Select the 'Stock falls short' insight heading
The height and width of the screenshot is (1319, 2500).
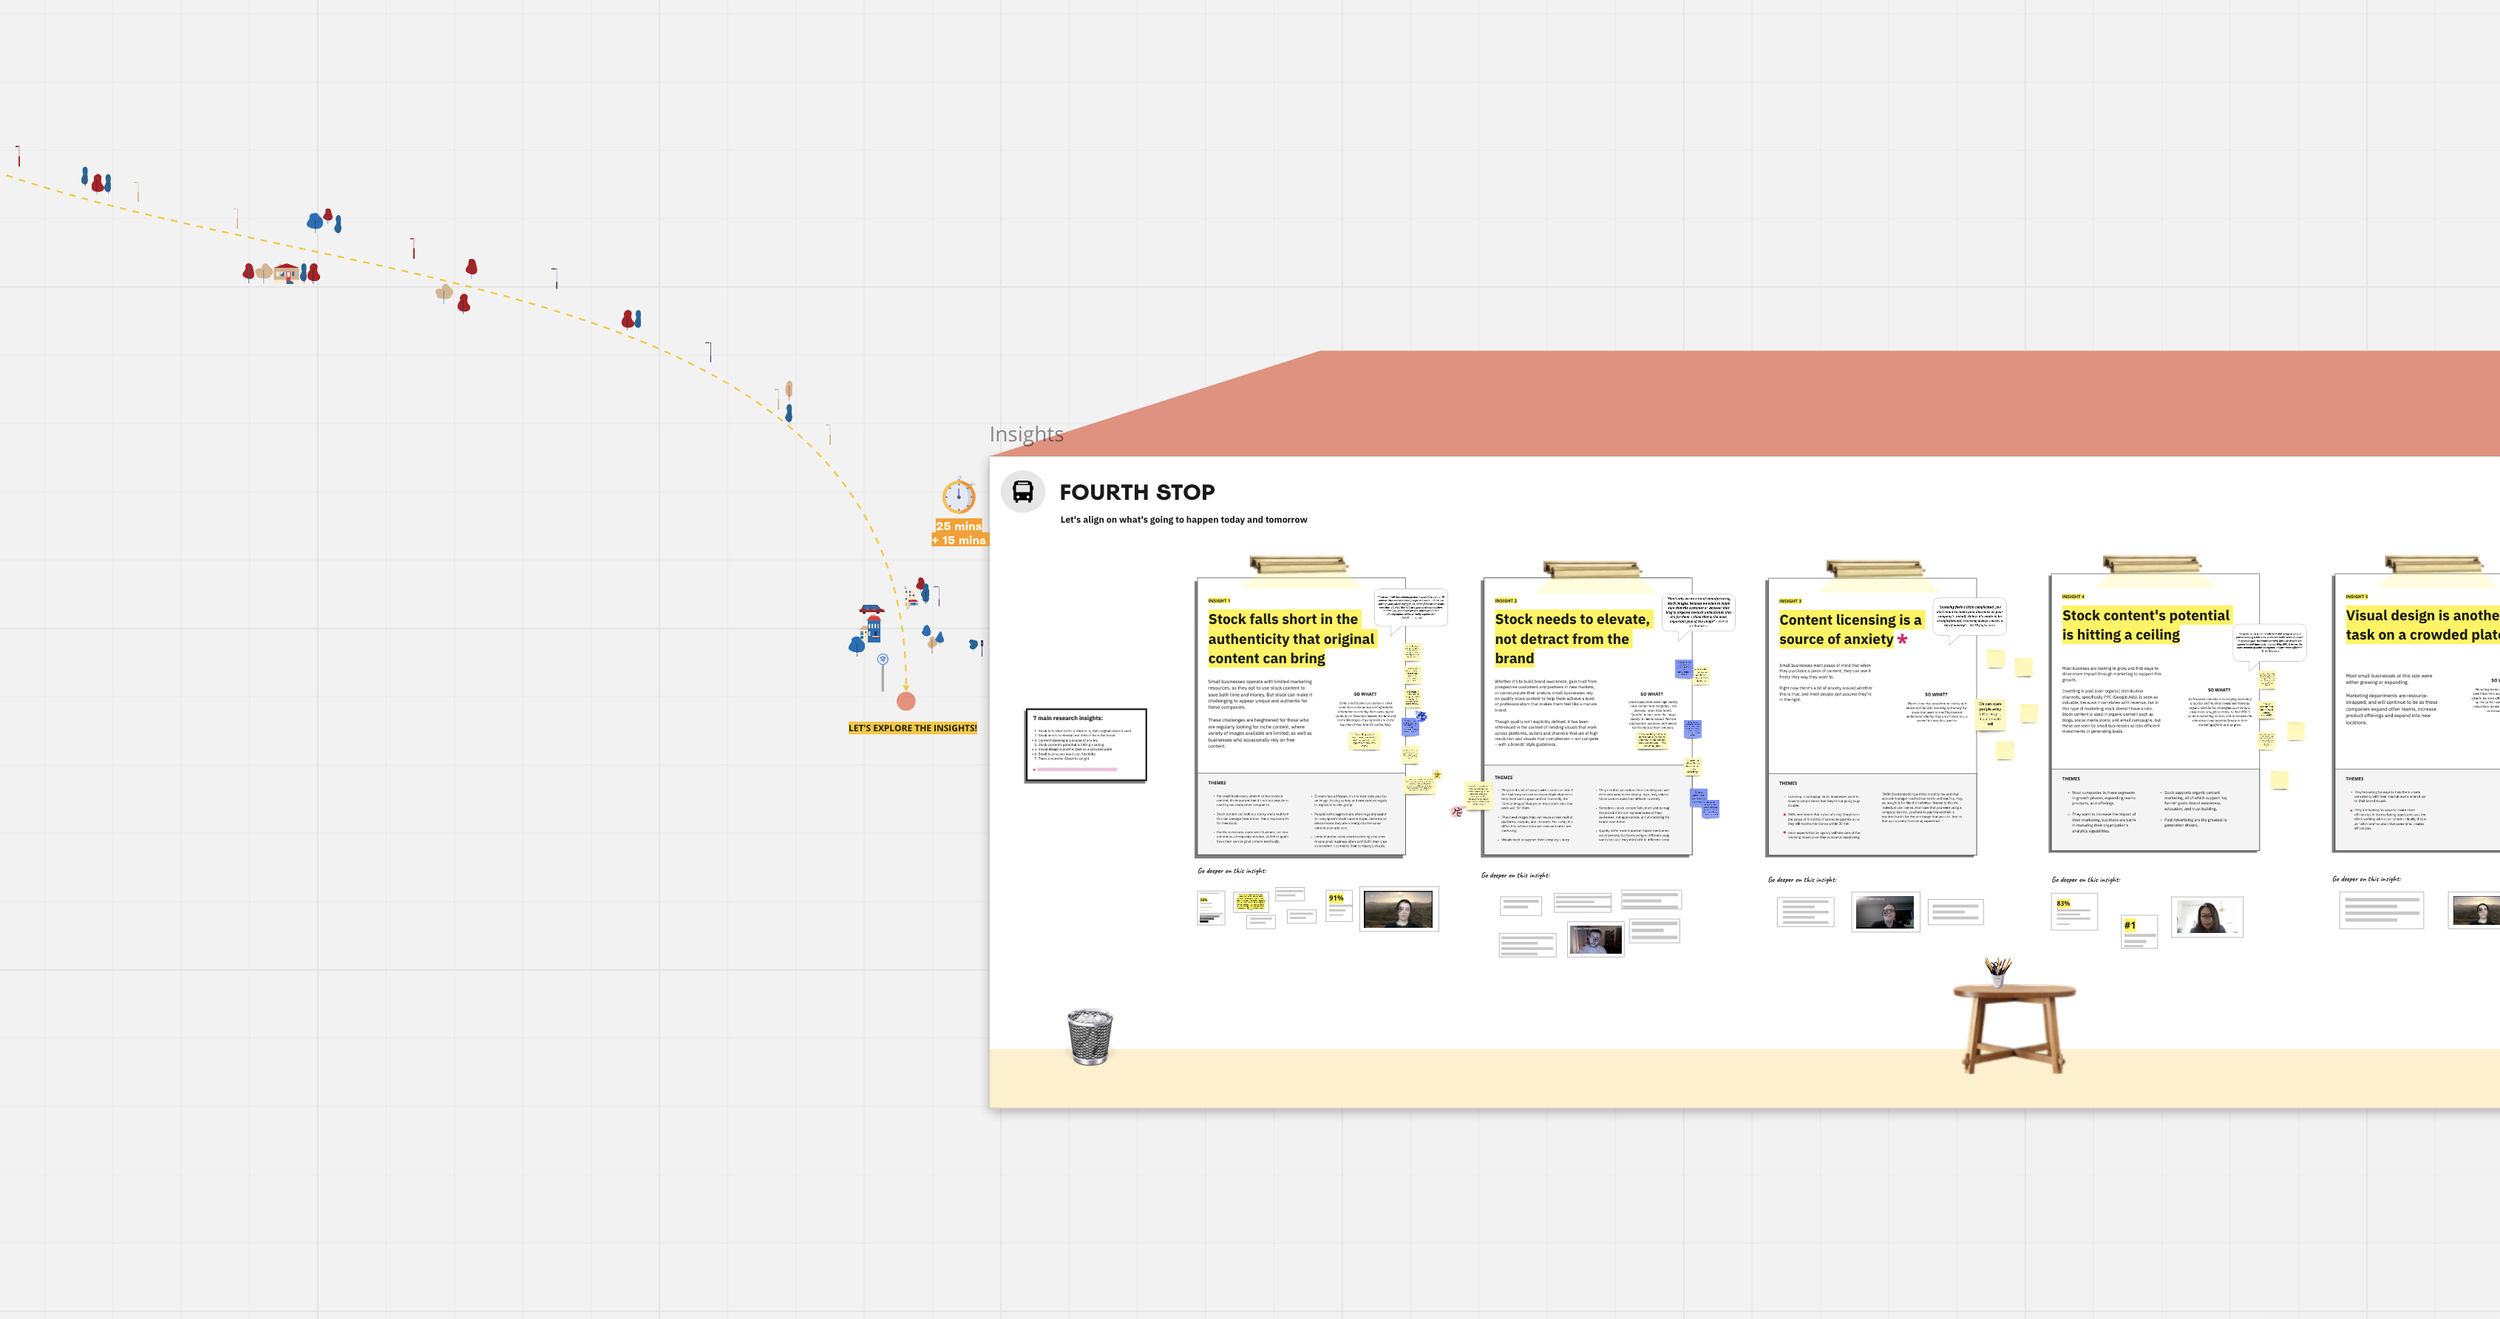[1290, 639]
